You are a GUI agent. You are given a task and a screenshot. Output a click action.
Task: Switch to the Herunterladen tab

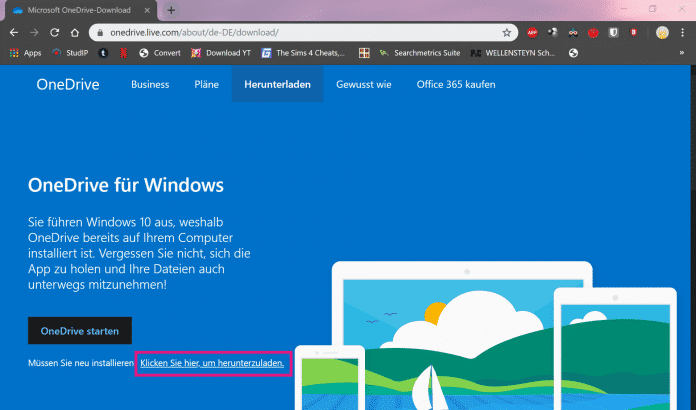pos(277,84)
